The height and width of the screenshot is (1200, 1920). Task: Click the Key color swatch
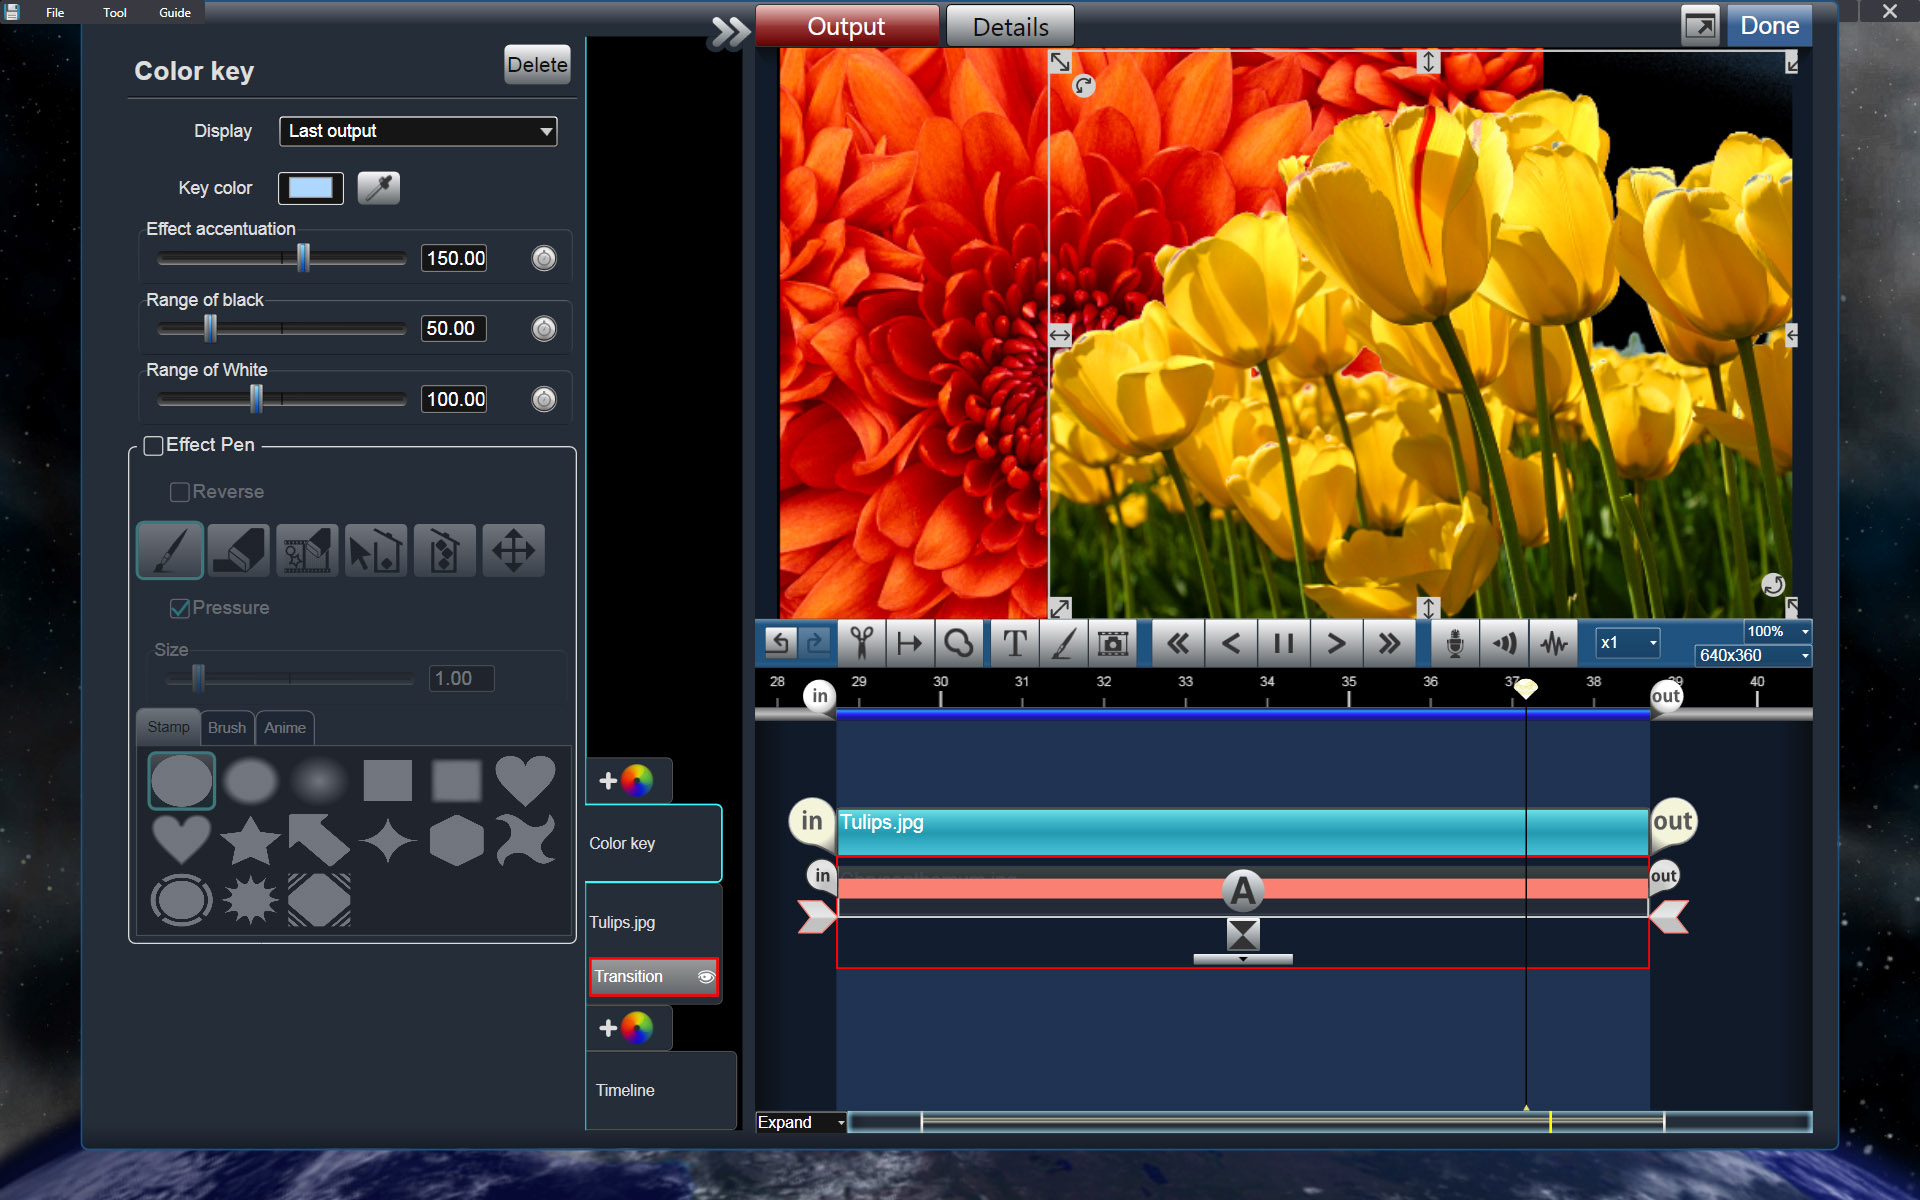[x=311, y=188]
